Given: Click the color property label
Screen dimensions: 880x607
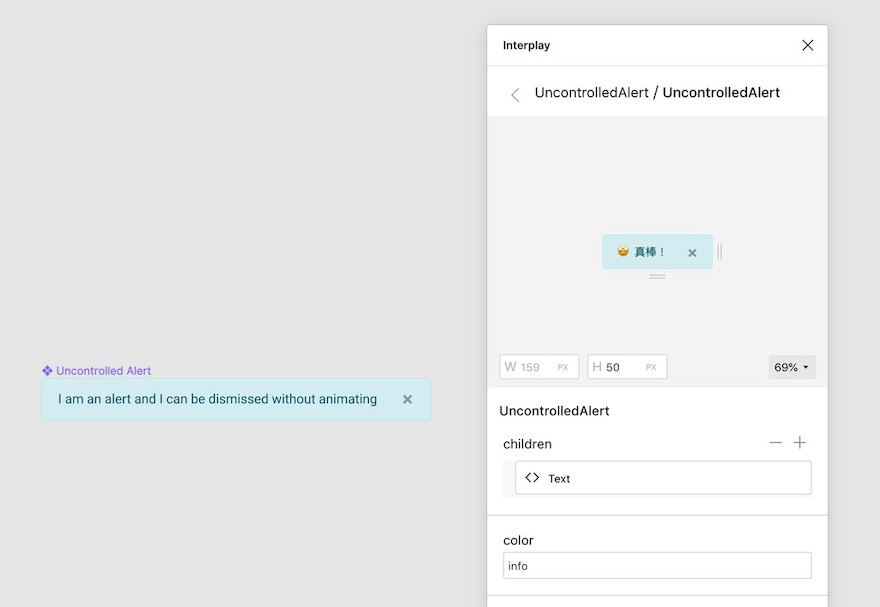Looking at the screenshot, I should (518, 540).
